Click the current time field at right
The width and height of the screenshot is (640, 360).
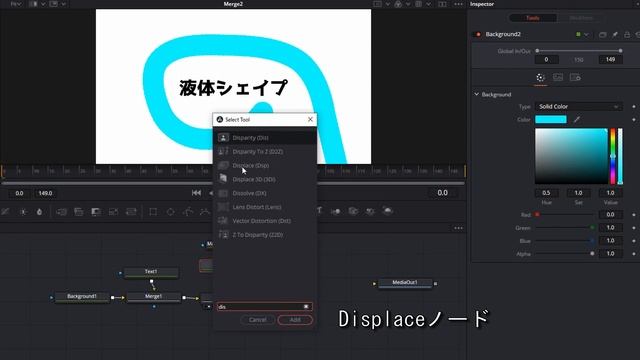coord(442,193)
